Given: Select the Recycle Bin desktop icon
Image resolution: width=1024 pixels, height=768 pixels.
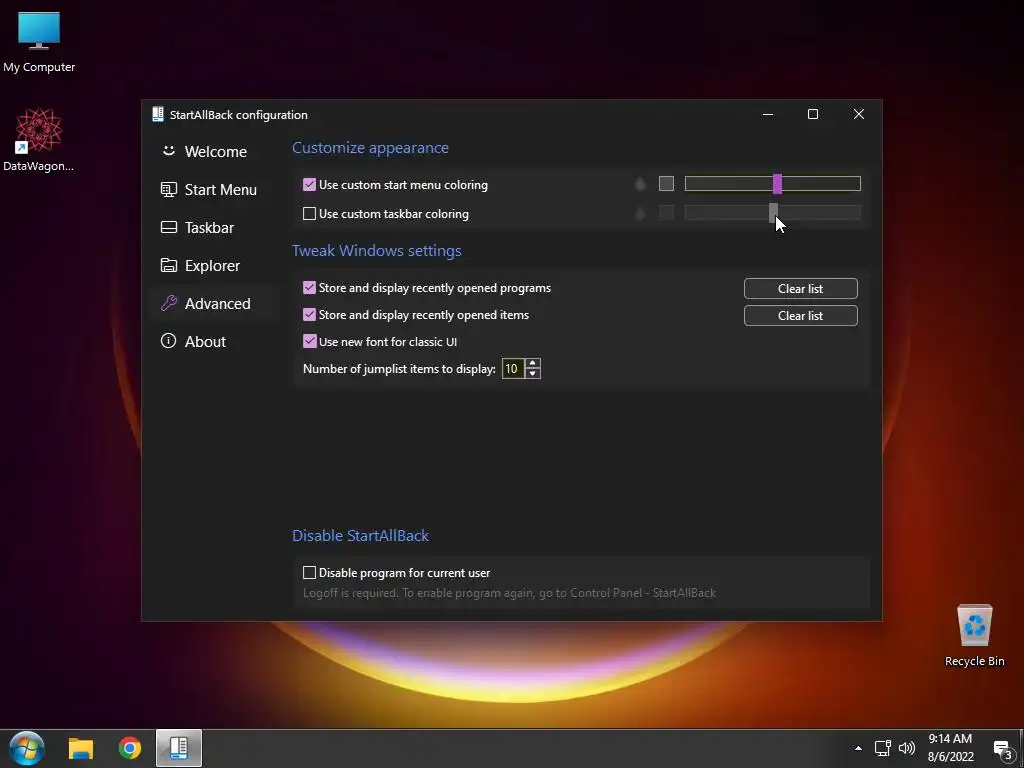Looking at the screenshot, I should point(974,635).
